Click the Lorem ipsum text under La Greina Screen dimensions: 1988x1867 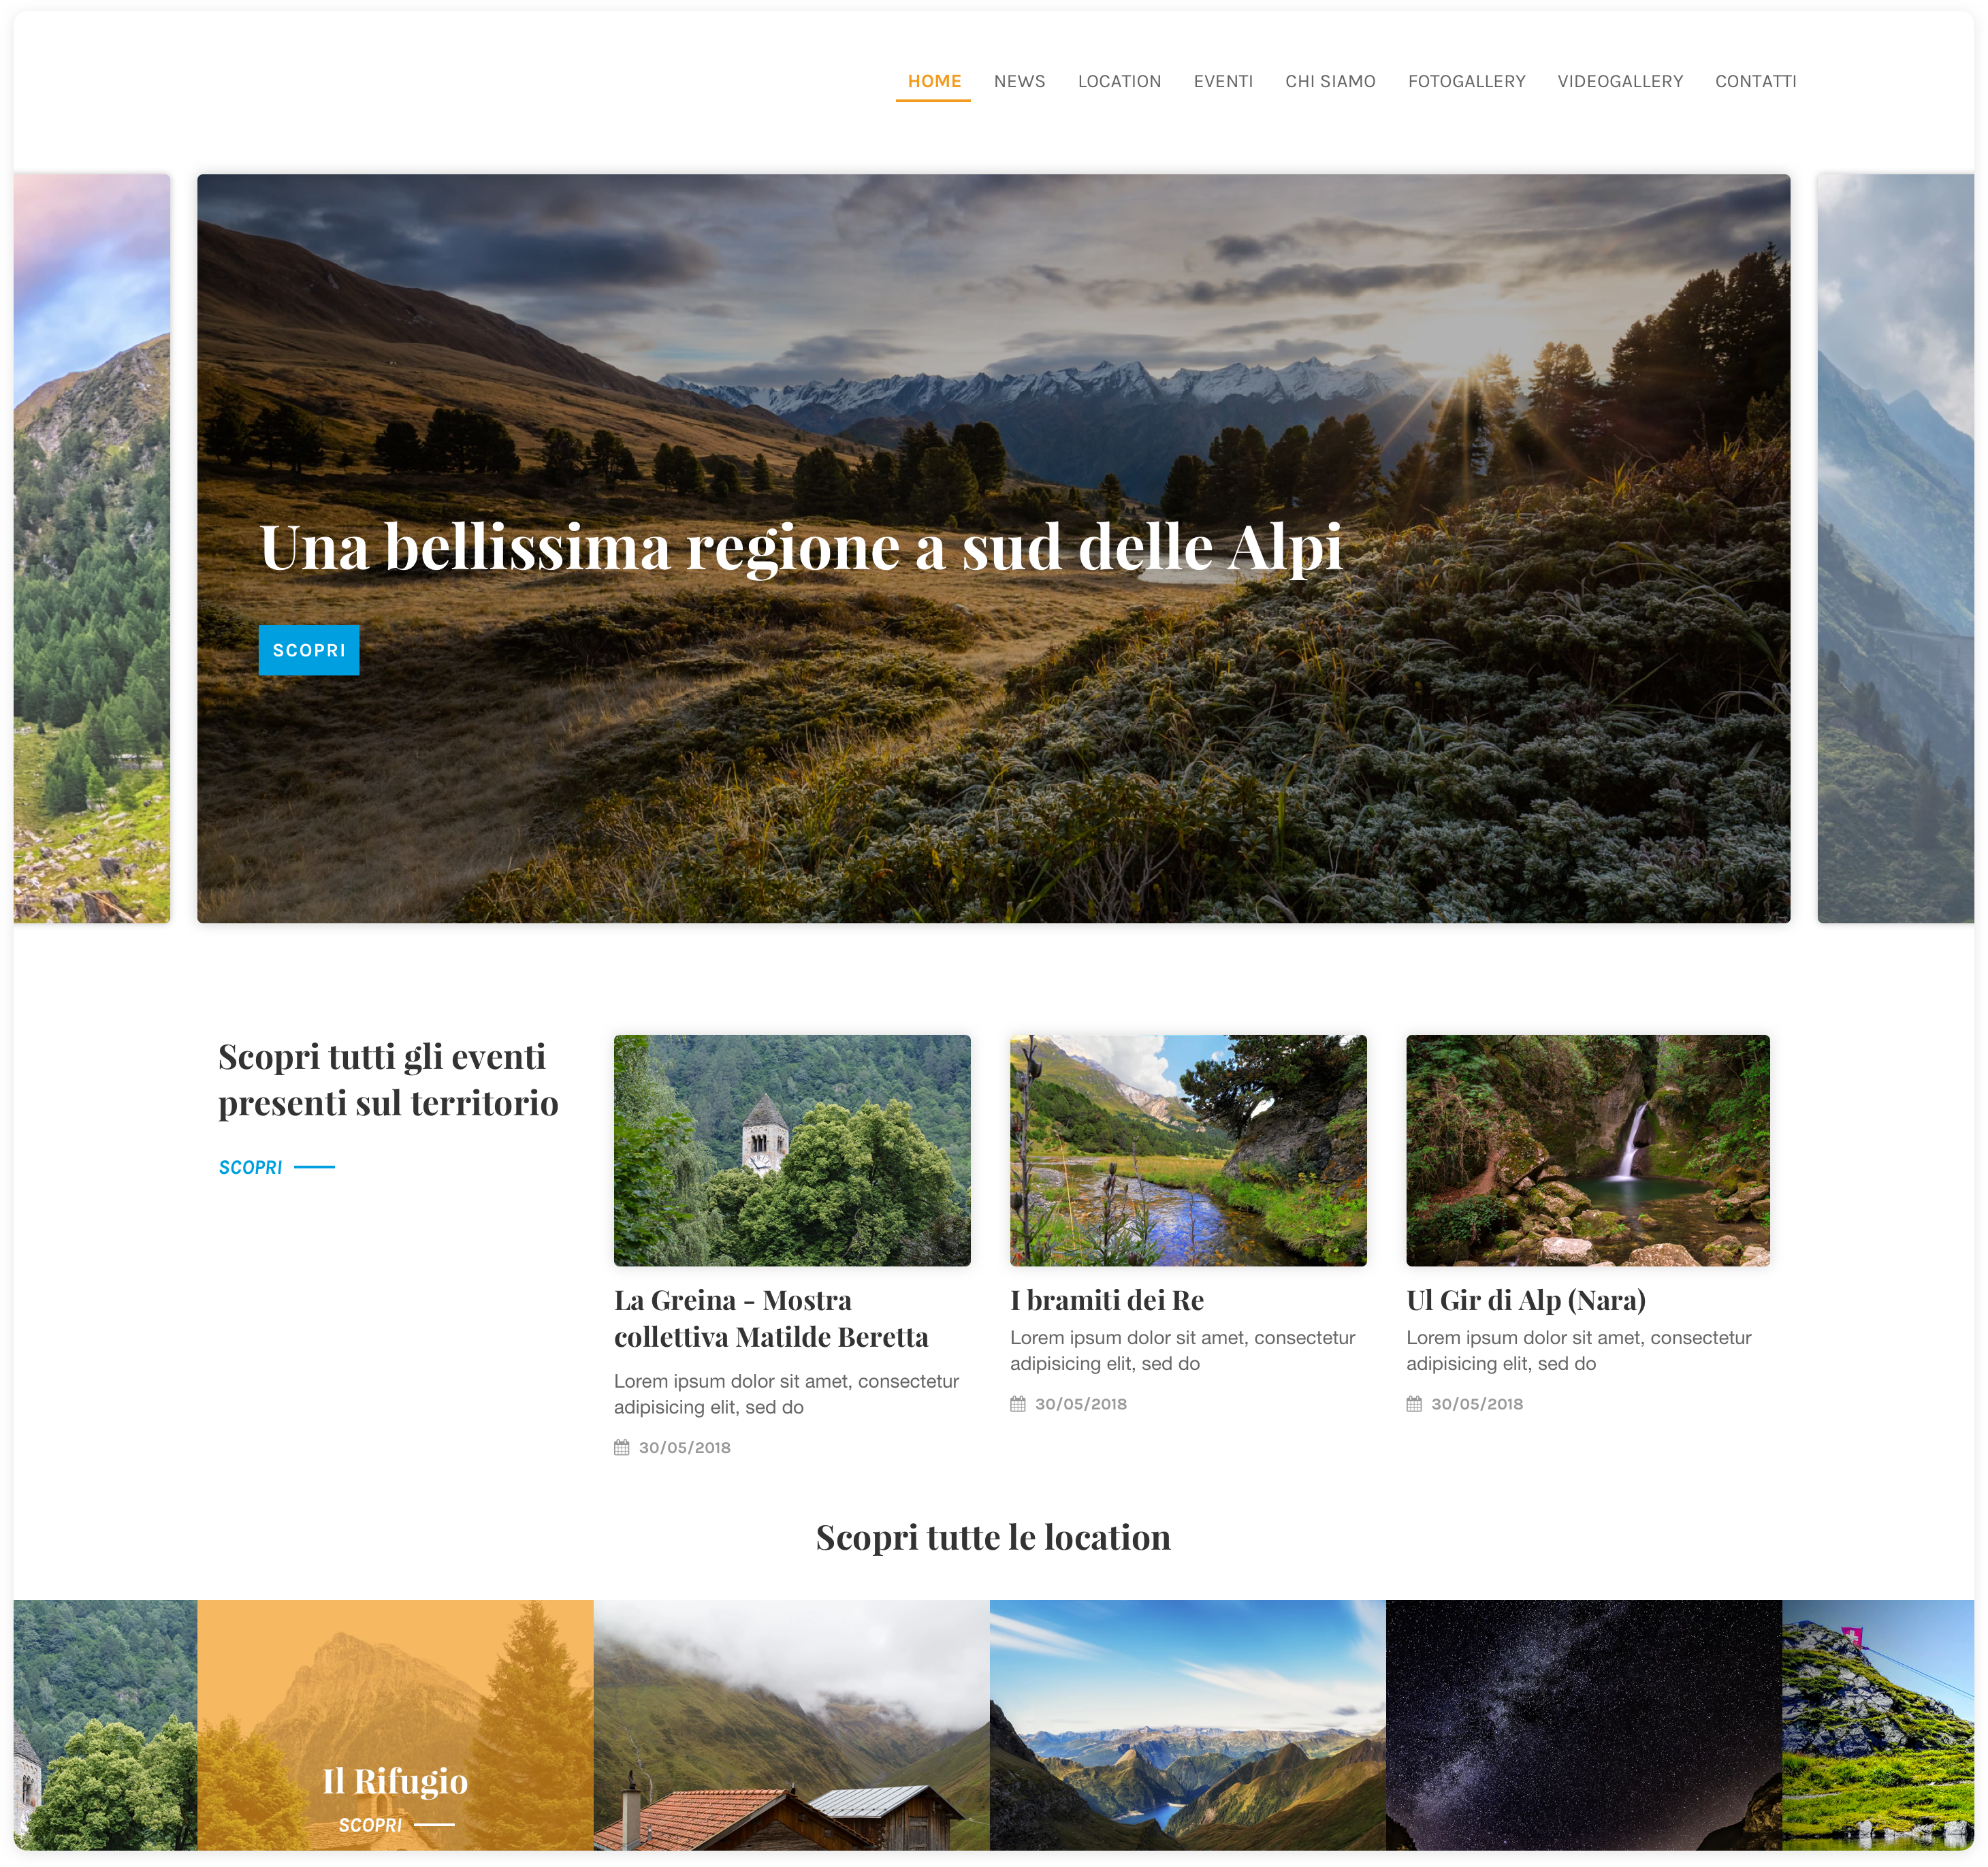786,1394
